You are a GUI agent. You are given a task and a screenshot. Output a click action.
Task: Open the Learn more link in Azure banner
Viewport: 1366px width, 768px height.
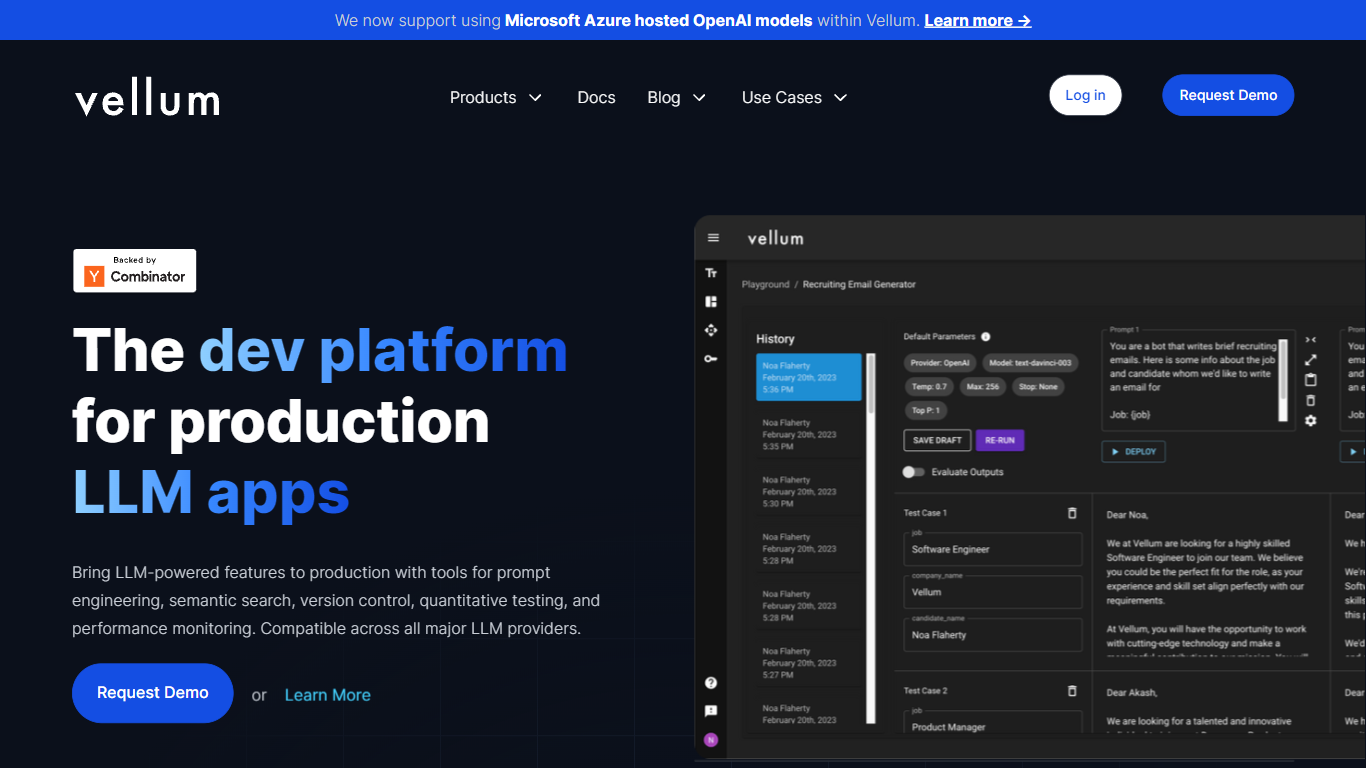pos(977,20)
